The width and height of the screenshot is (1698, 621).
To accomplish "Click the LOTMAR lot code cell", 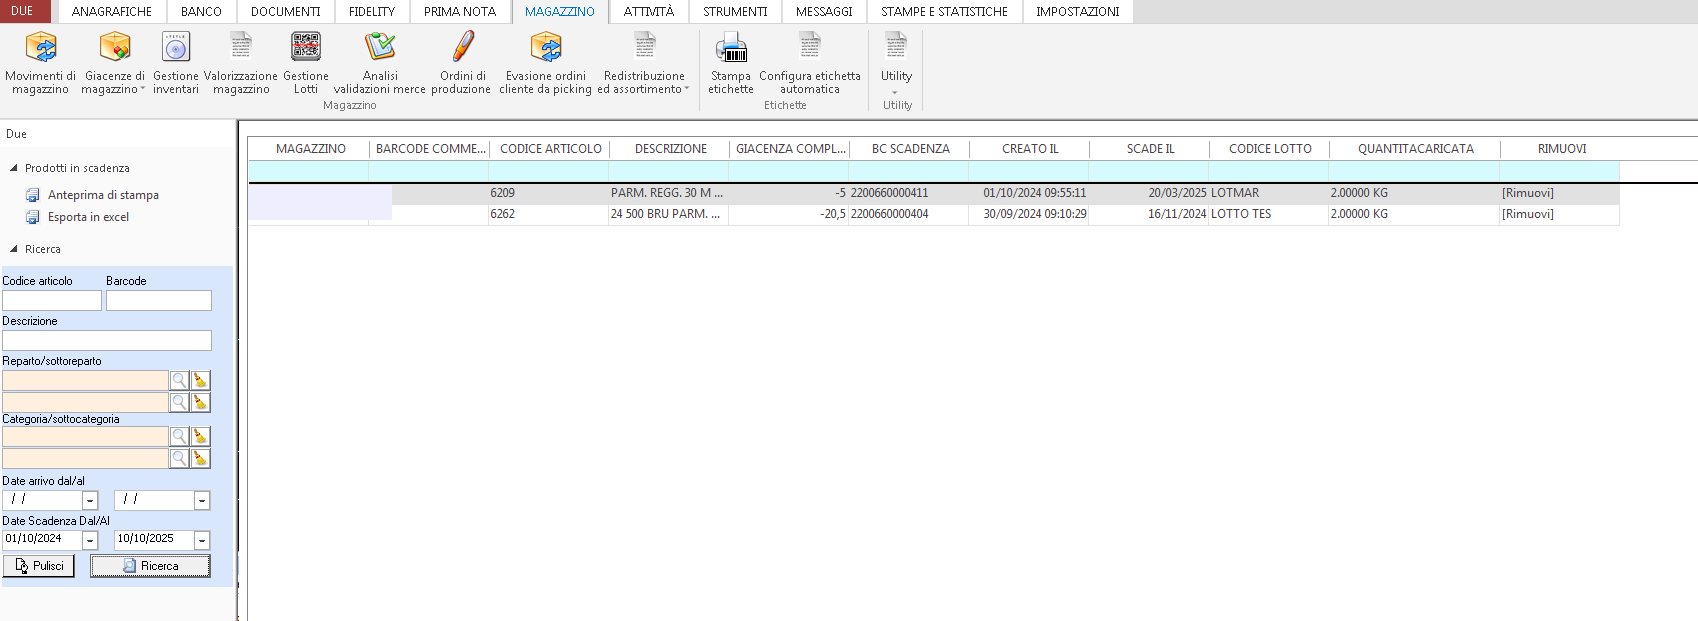I will pyautogui.click(x=1268, y=193).
